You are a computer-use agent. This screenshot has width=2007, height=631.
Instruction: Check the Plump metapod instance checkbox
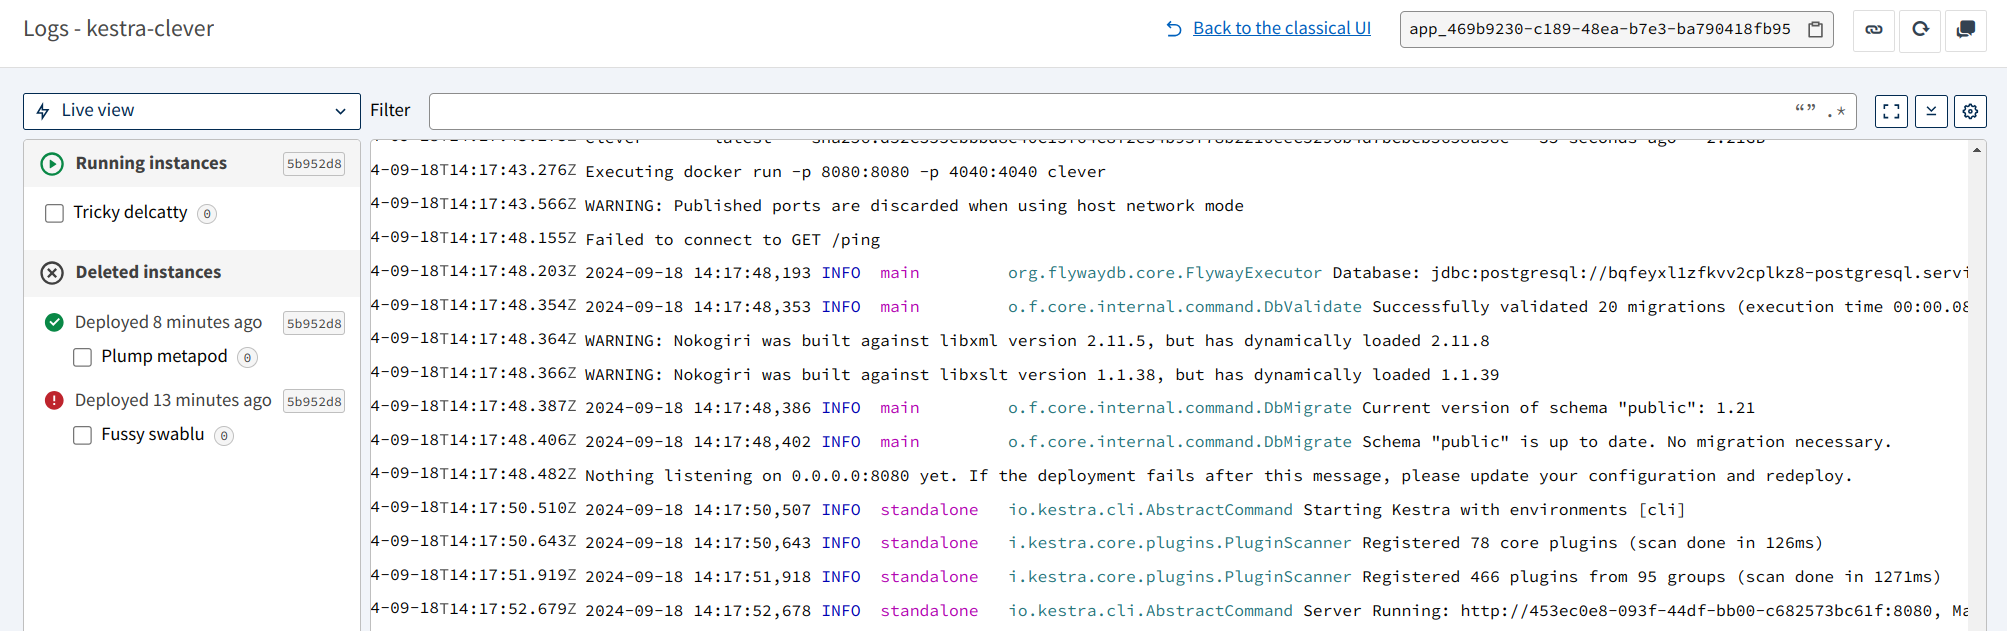pyautogui.click(x=83, y=357)
